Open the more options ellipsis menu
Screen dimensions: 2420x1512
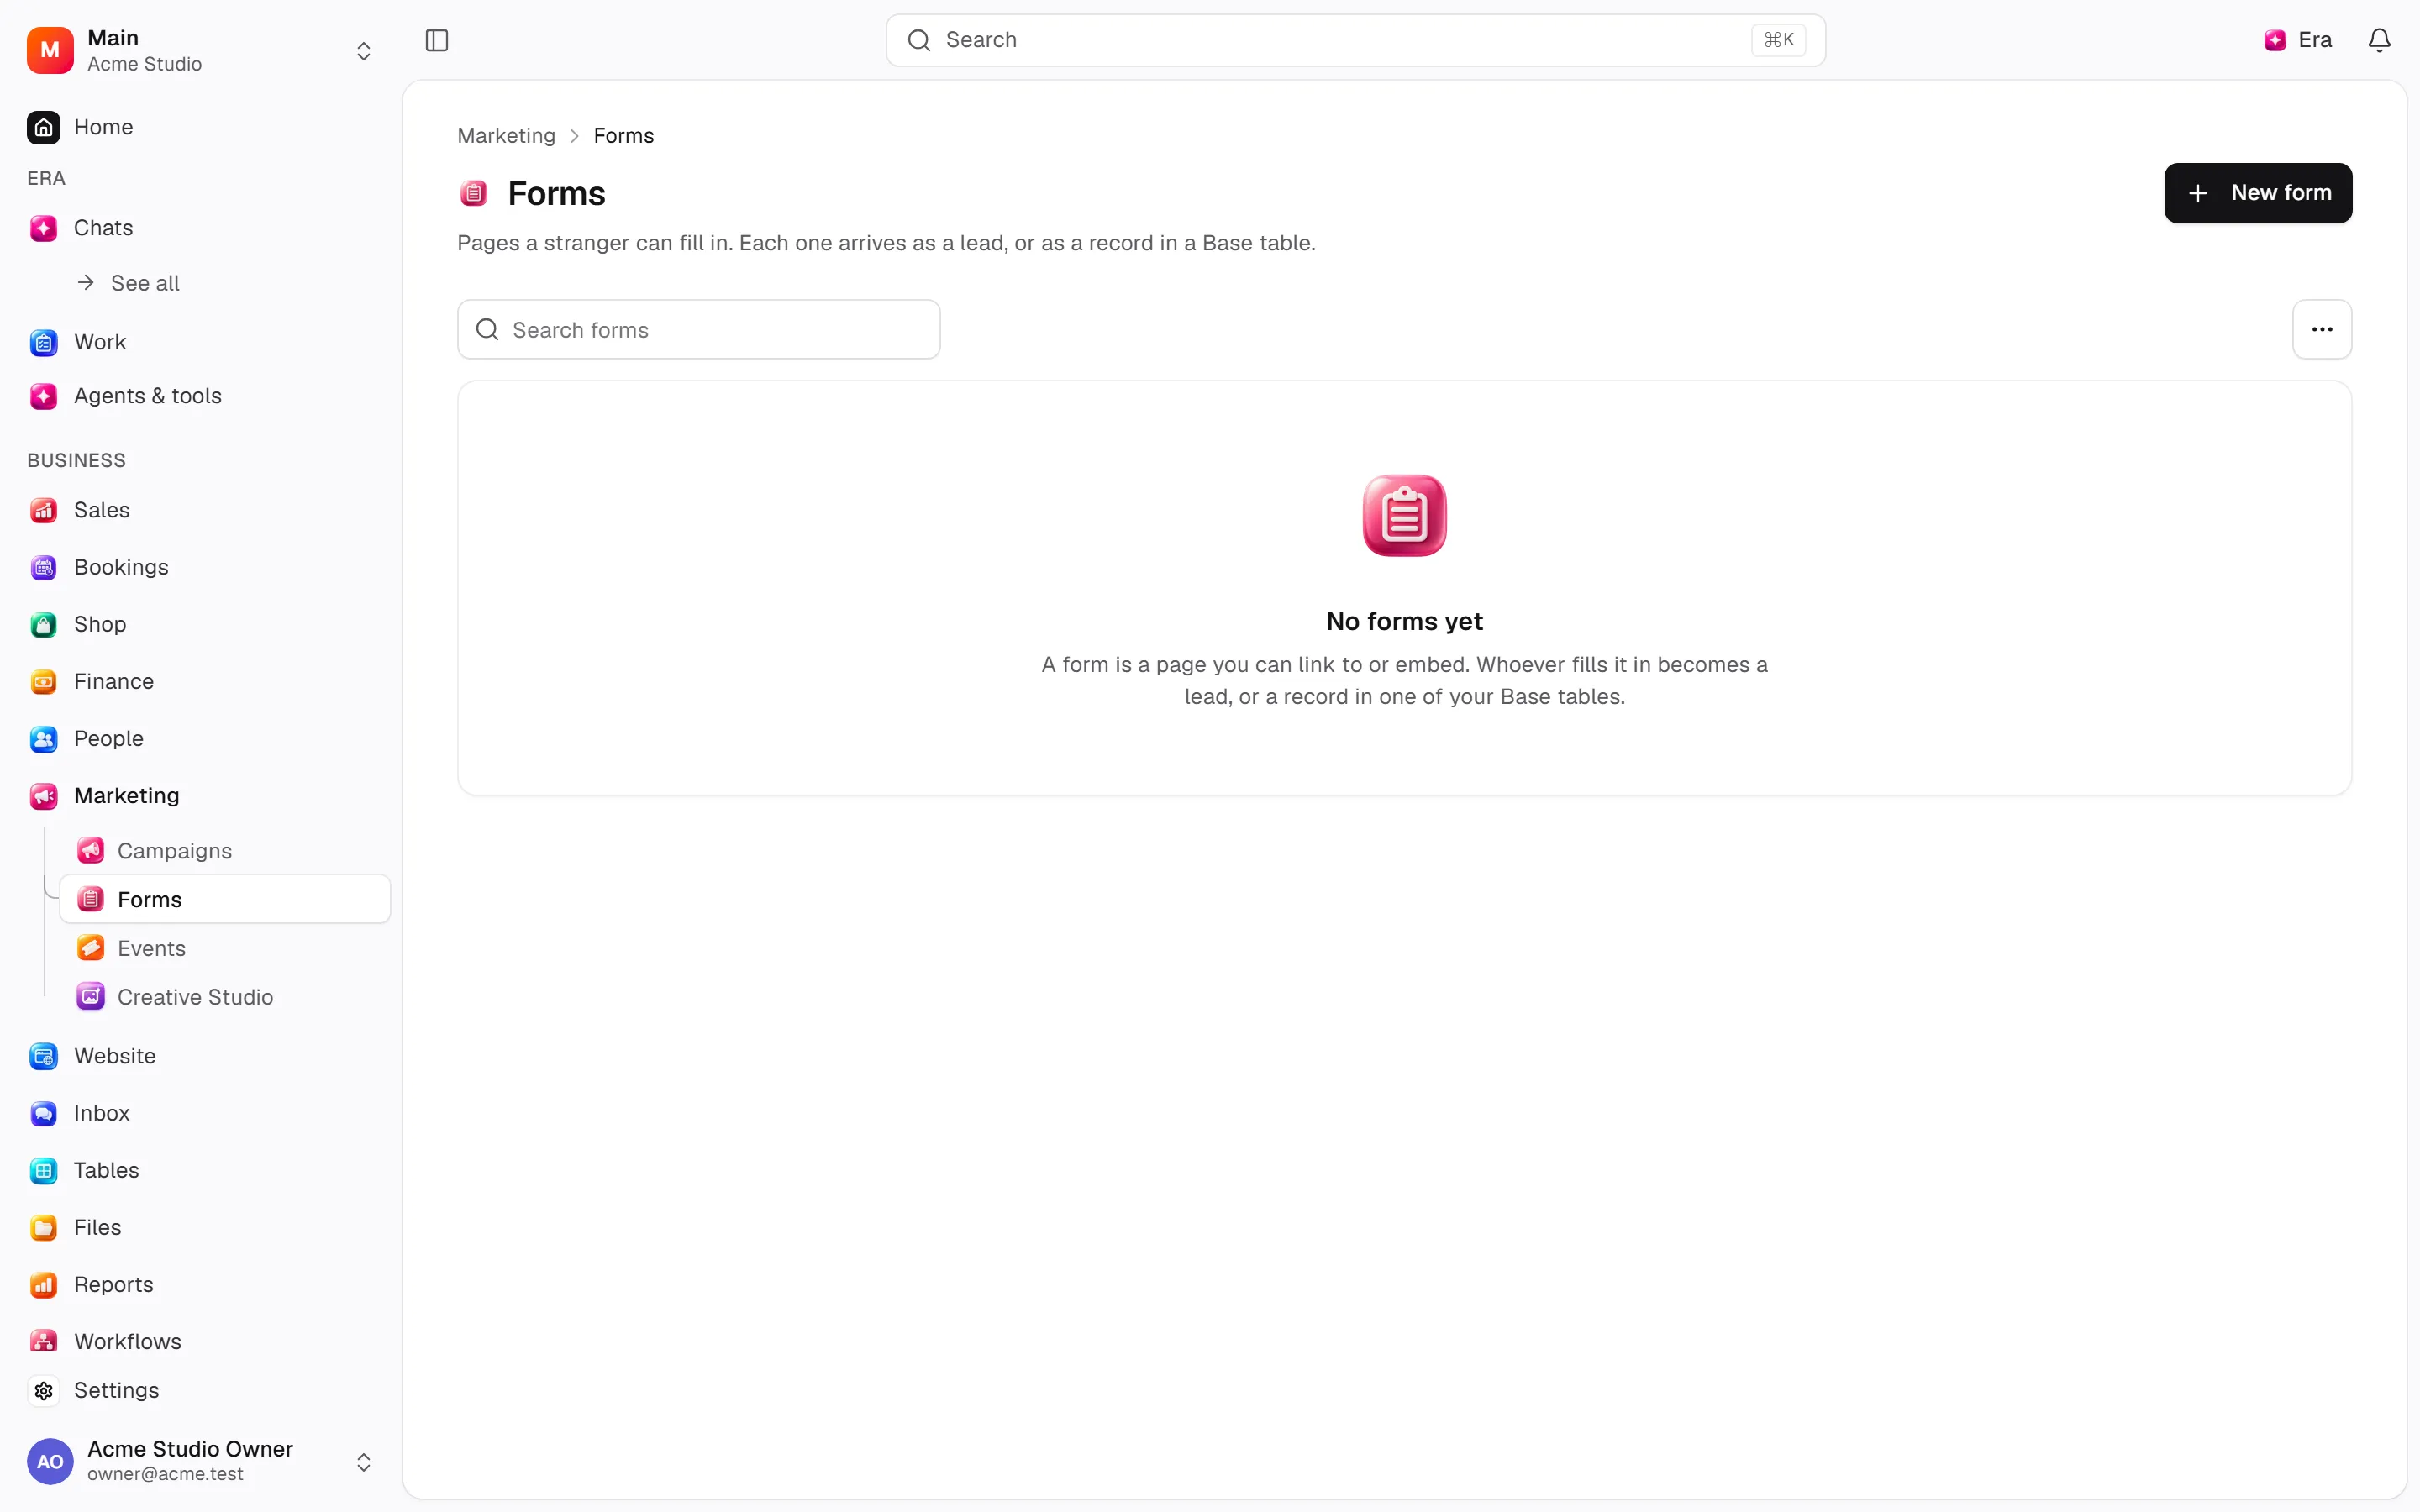point(2322,329)
